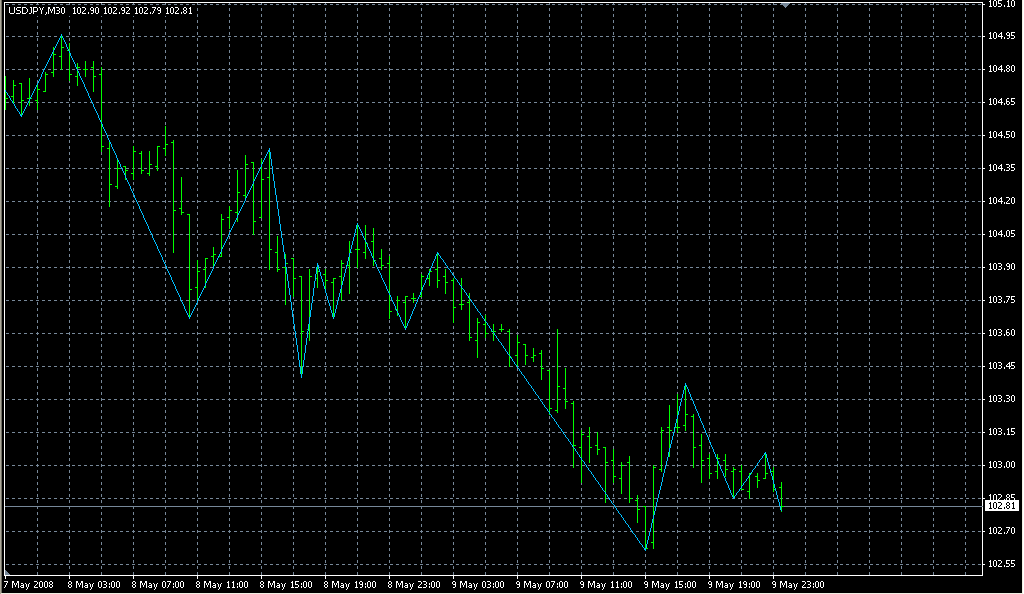Screen dimensions: 1024x594
Task: Click the USDJPY,M30 chart title text
Action: click(x=37, y=10)
